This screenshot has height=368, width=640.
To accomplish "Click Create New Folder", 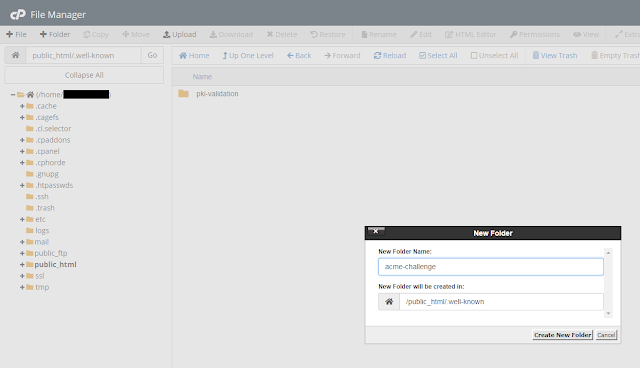I will pos(562,335).
